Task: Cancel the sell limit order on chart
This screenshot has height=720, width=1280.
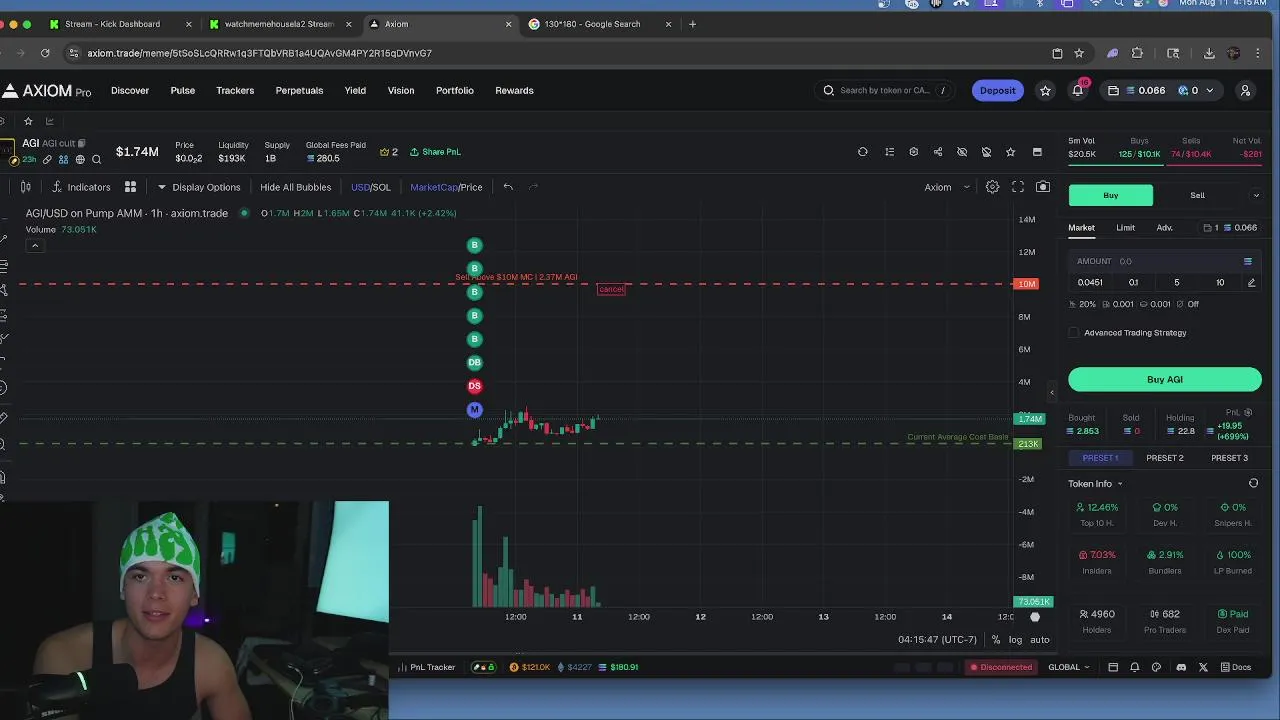Action: pos(611,289)
